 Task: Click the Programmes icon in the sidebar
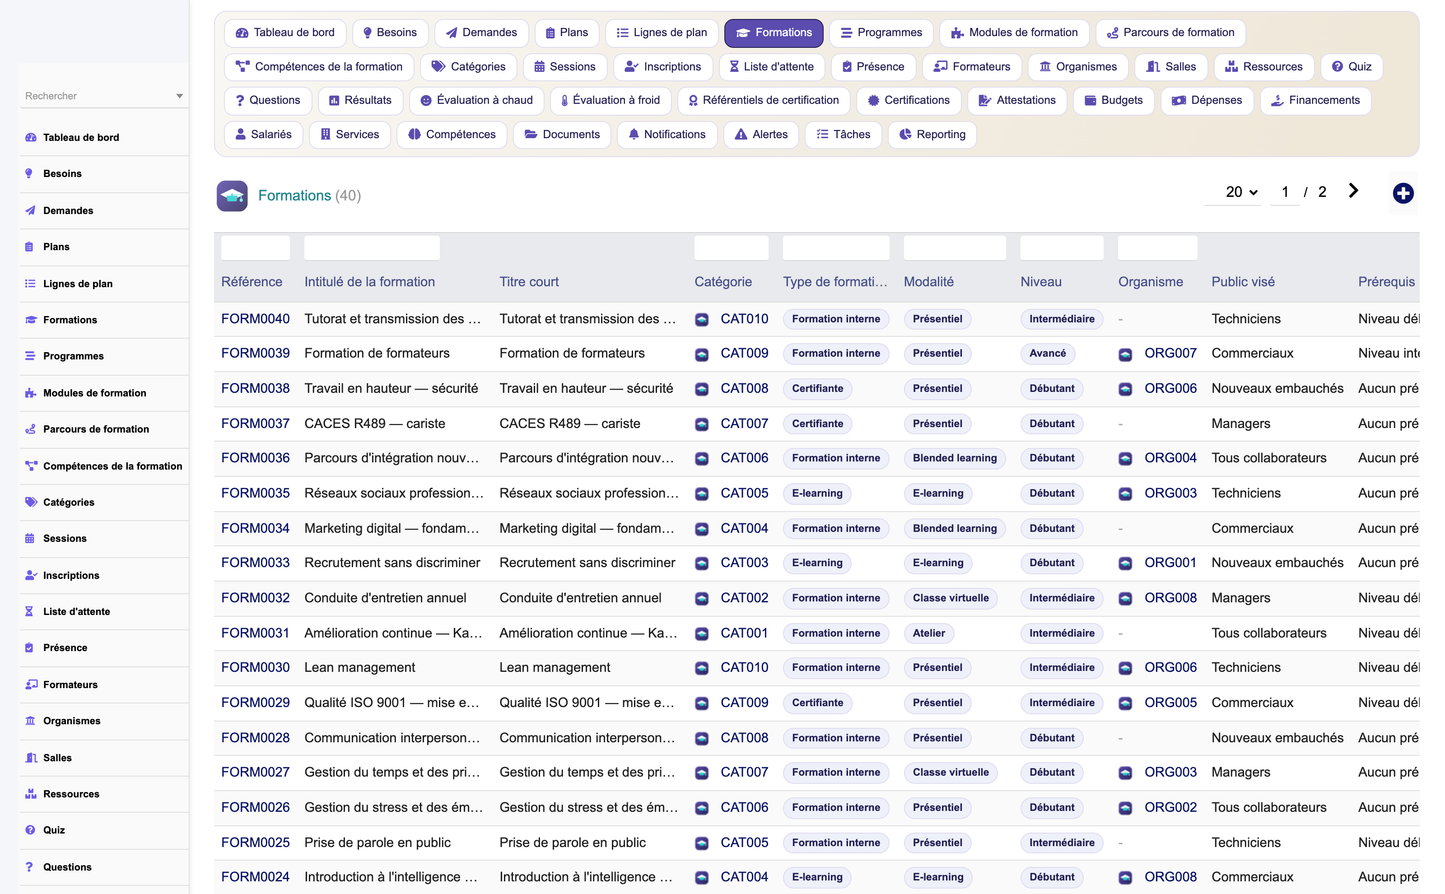click(30, 356)
